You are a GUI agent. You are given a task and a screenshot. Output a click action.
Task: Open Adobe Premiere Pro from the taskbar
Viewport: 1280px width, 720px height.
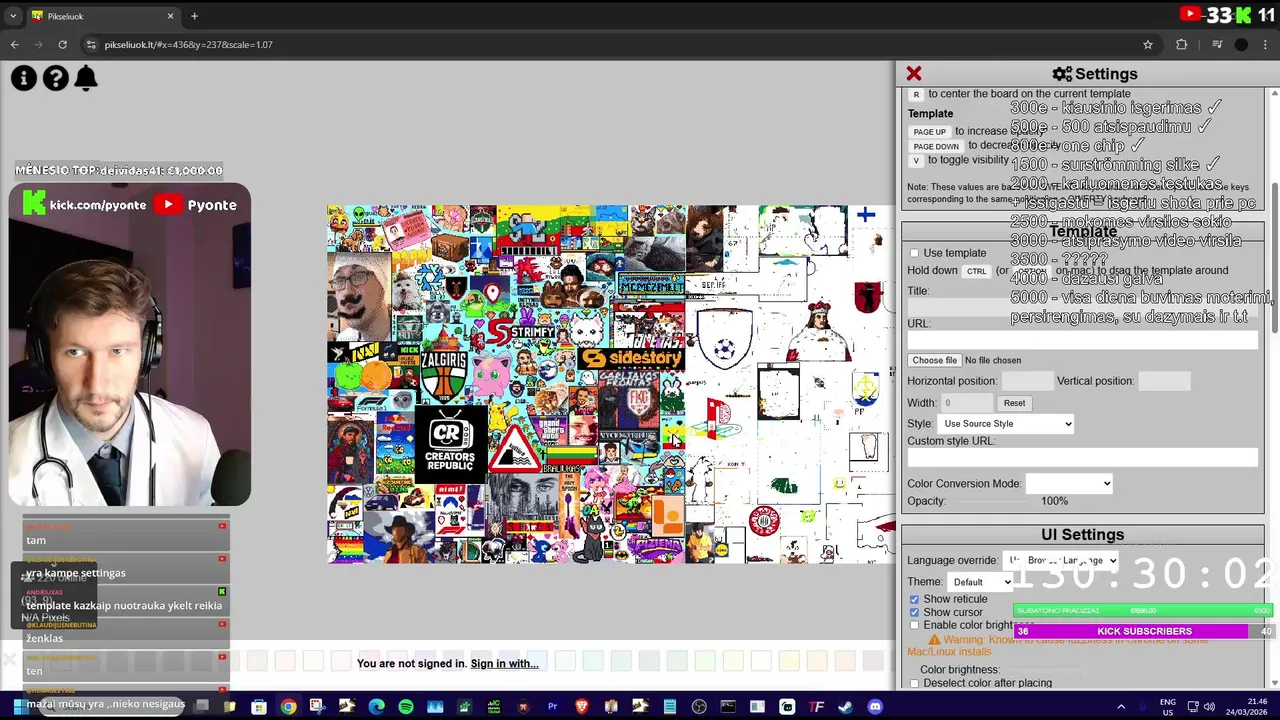coord(552,707)
